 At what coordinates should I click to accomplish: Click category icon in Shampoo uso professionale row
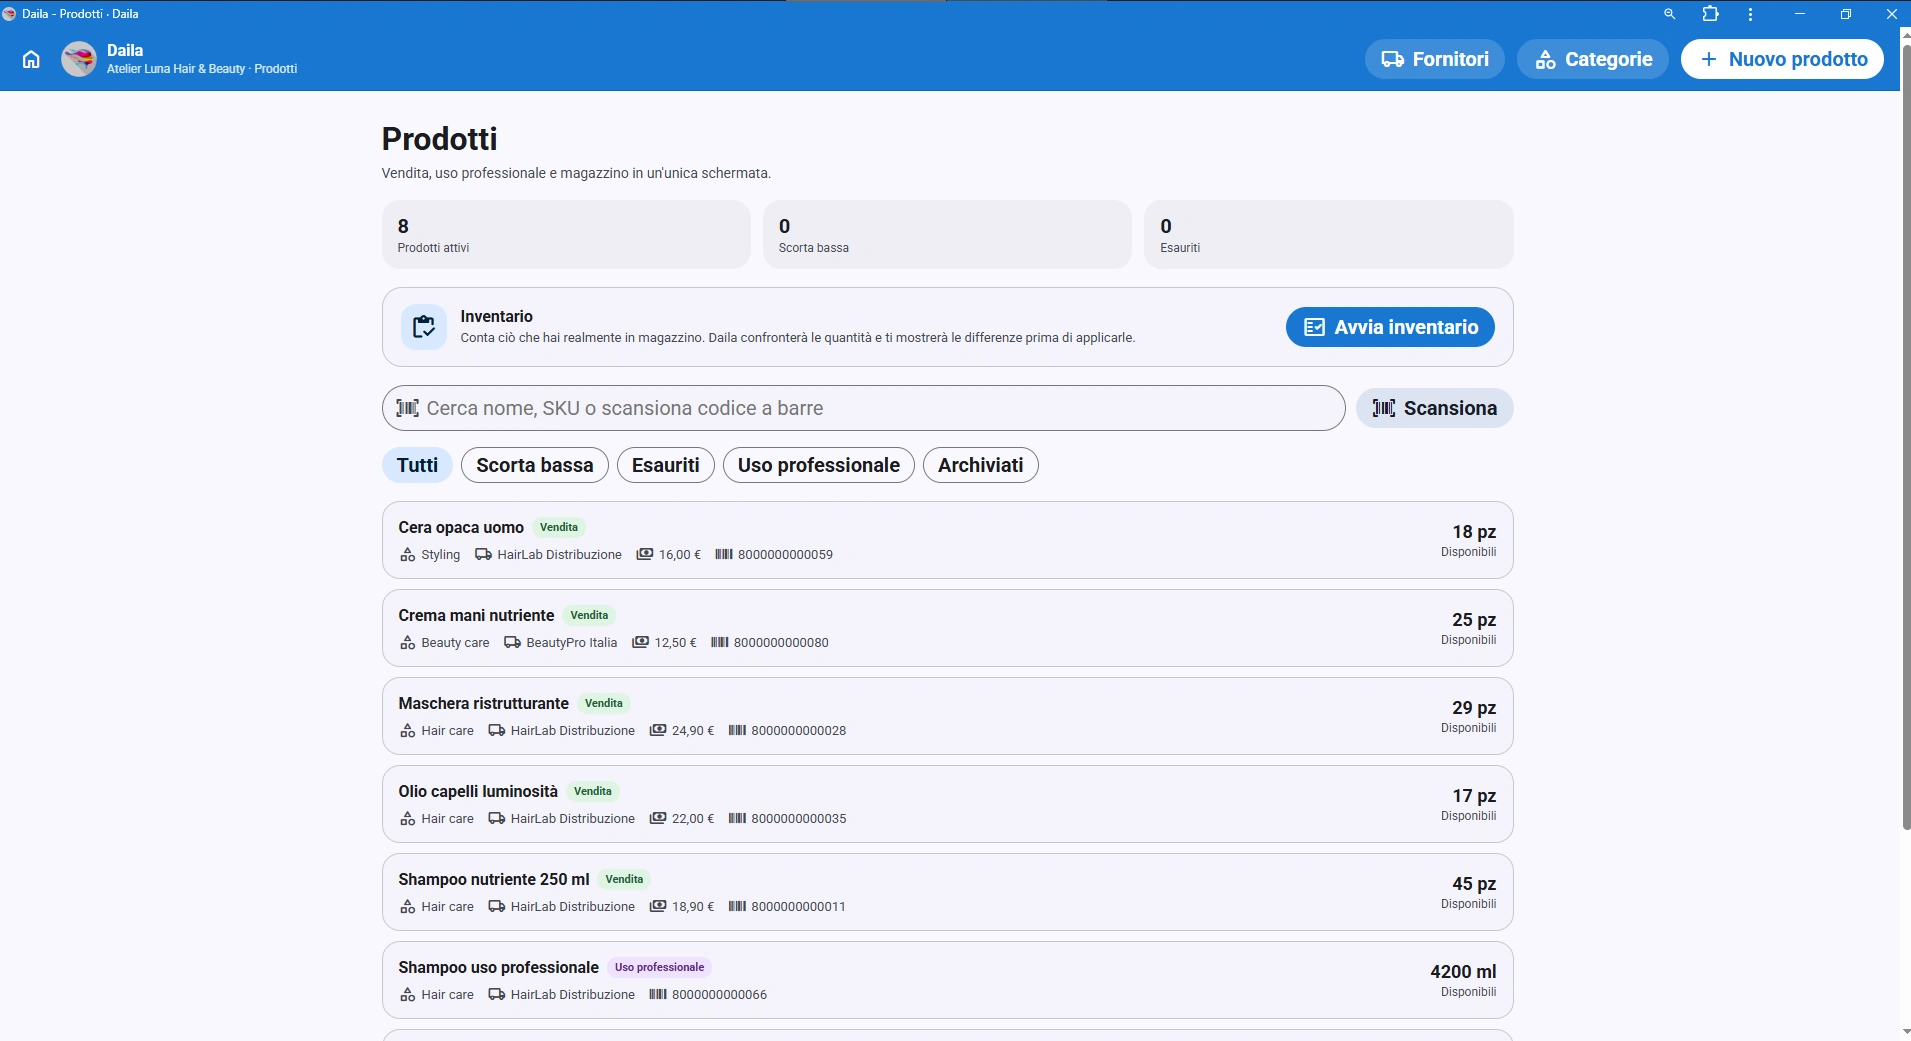[407, 995]
